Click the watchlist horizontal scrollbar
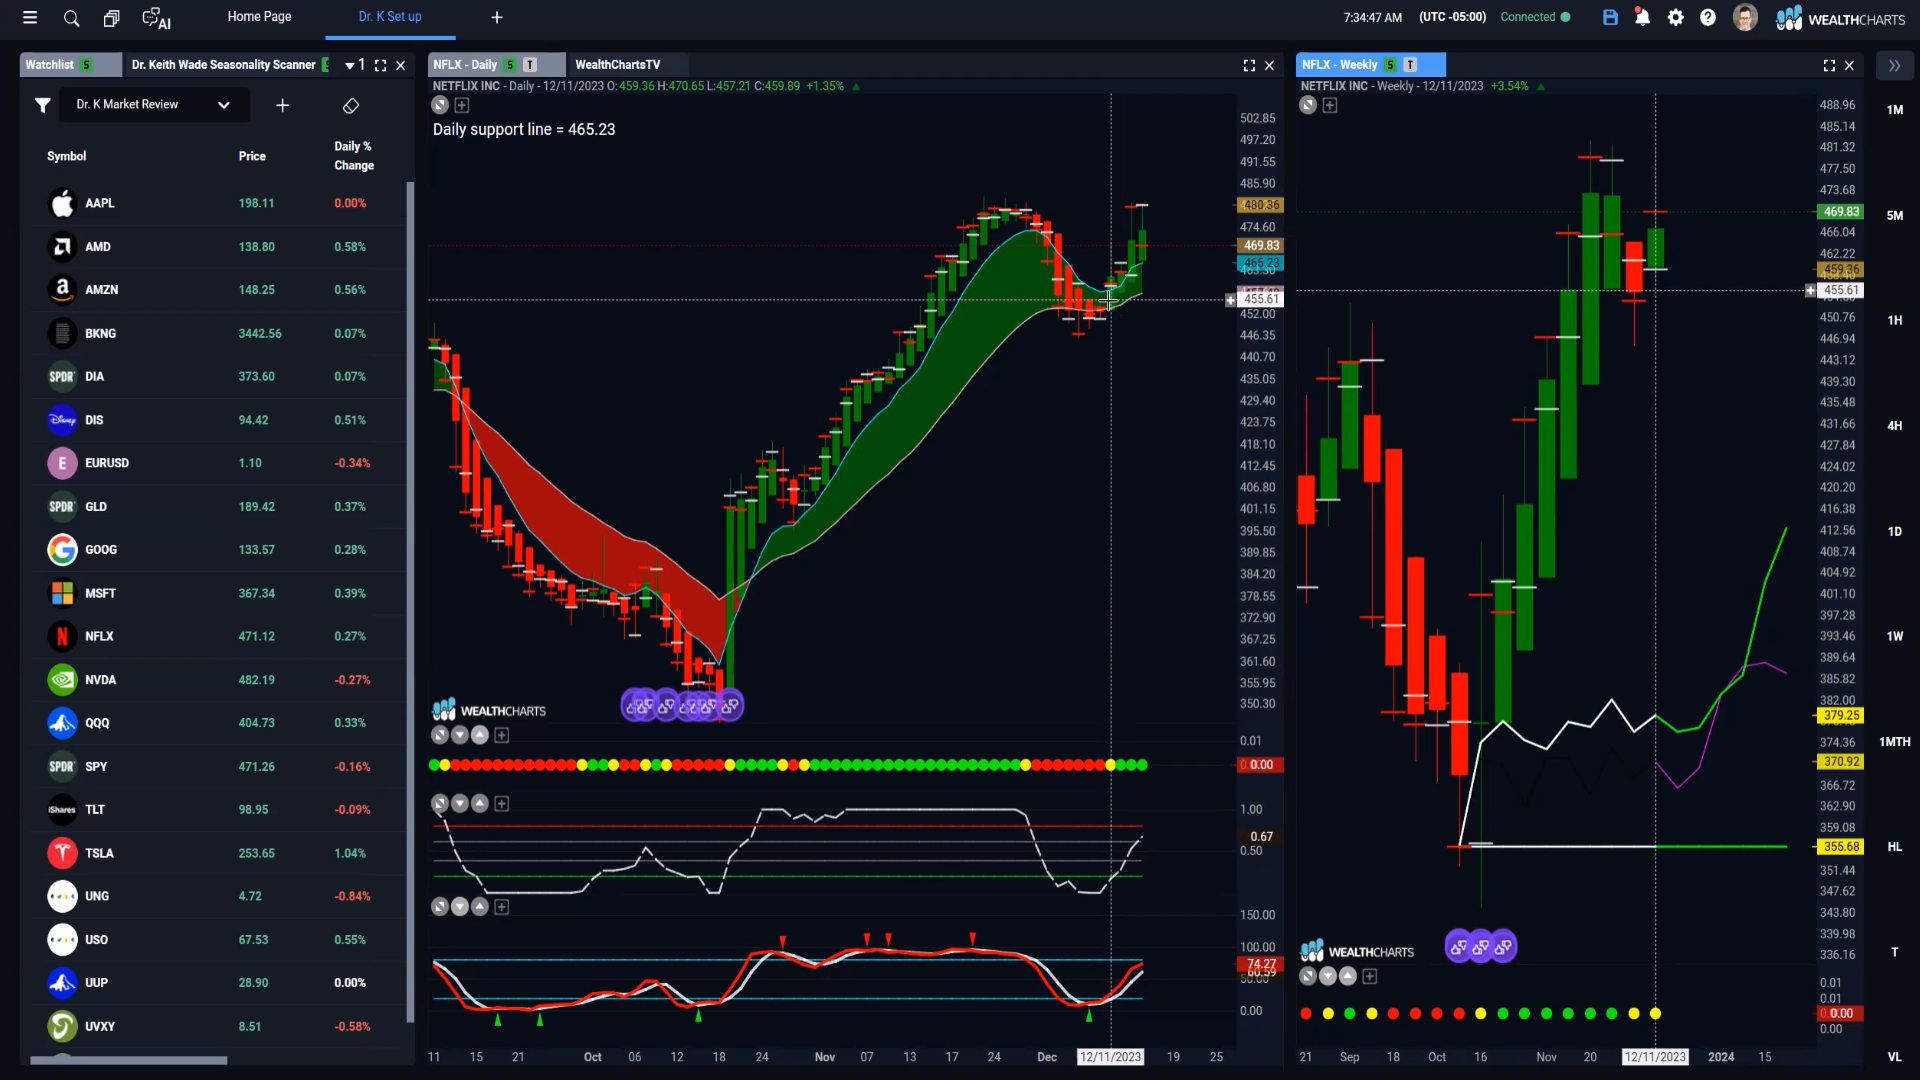This screenshot has width=1920, height=1080. click(x=129, y=1060)
